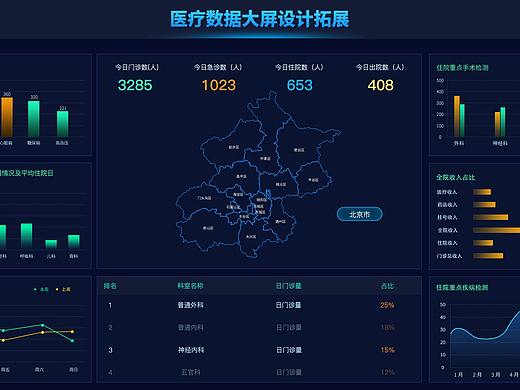Click the 3月 label on area chart
Screen dimensions: 520x390
point(495,375)
